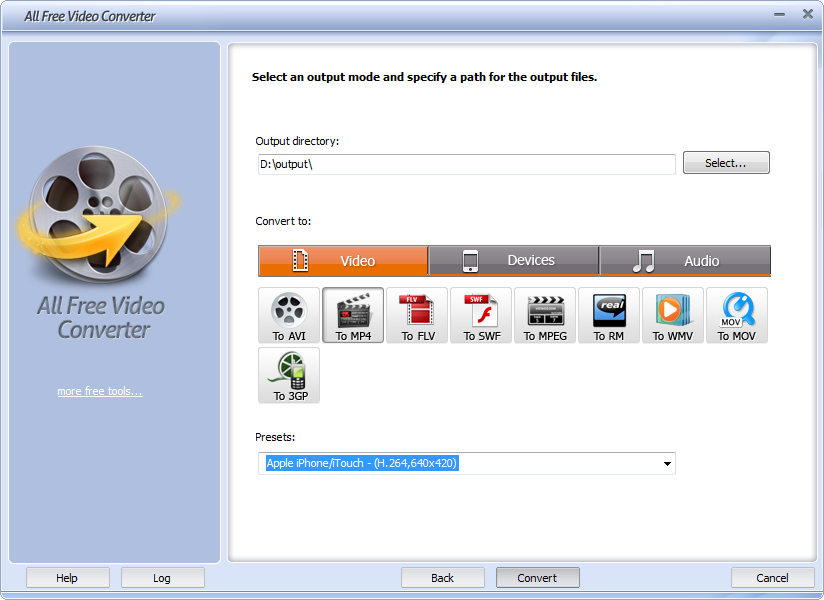
Task: Open the Audio tab
Action: (685, 261)
